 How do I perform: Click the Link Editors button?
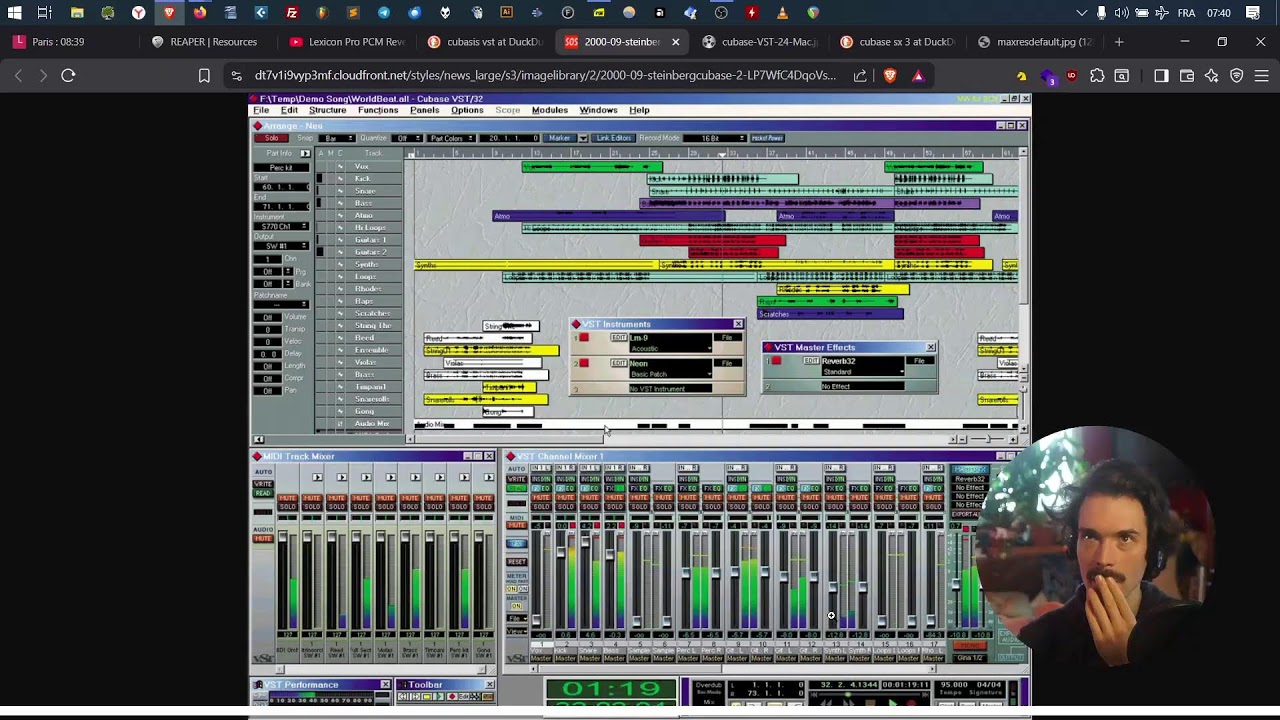point(614,138)
